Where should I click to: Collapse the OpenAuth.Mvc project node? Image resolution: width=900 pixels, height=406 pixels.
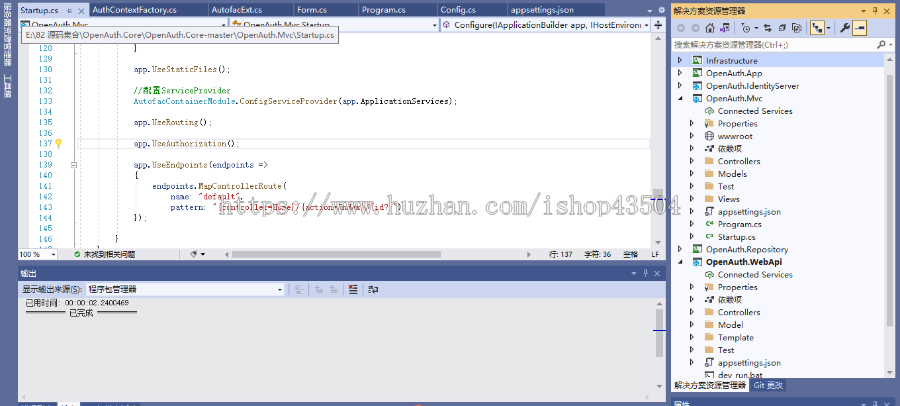coord(680,98)
